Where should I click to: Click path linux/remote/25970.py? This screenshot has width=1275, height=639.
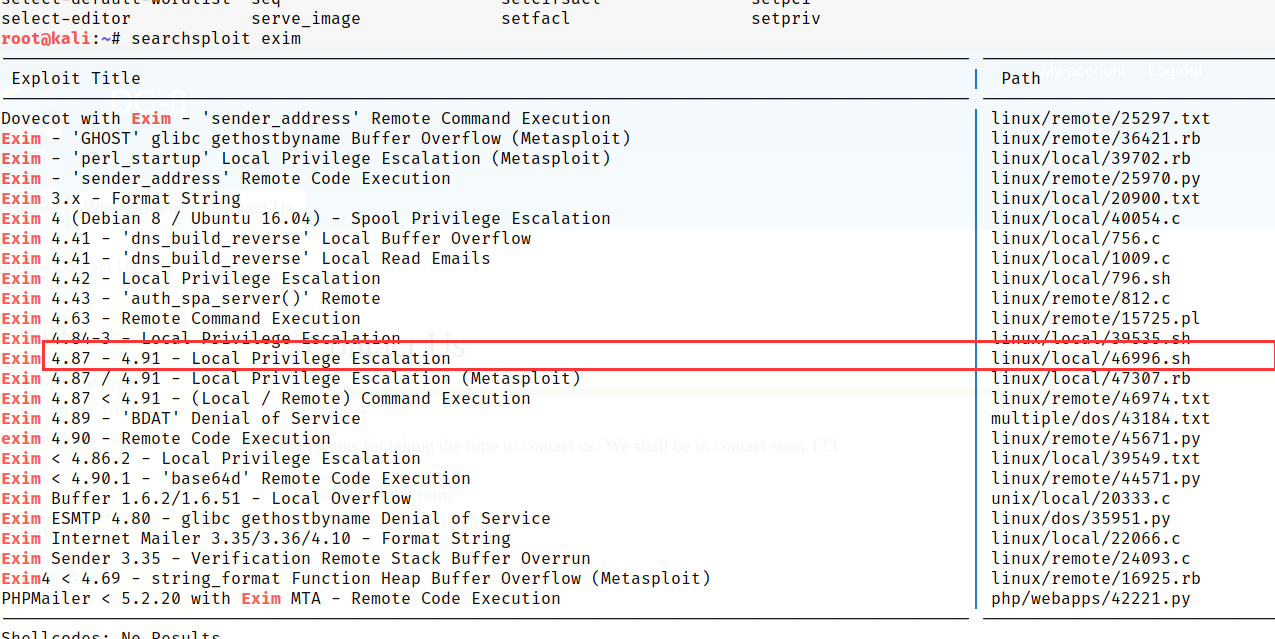click(x=1096, y=178)
